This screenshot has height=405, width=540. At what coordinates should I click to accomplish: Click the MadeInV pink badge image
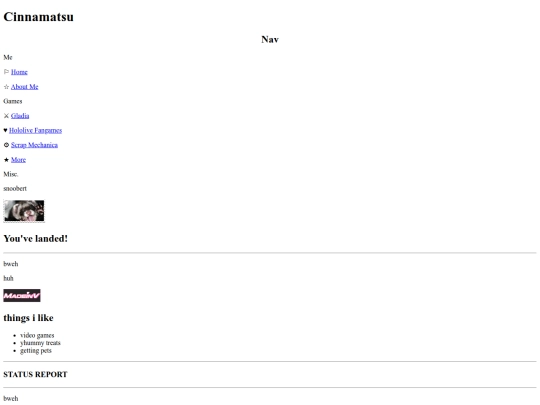point(22,295)
